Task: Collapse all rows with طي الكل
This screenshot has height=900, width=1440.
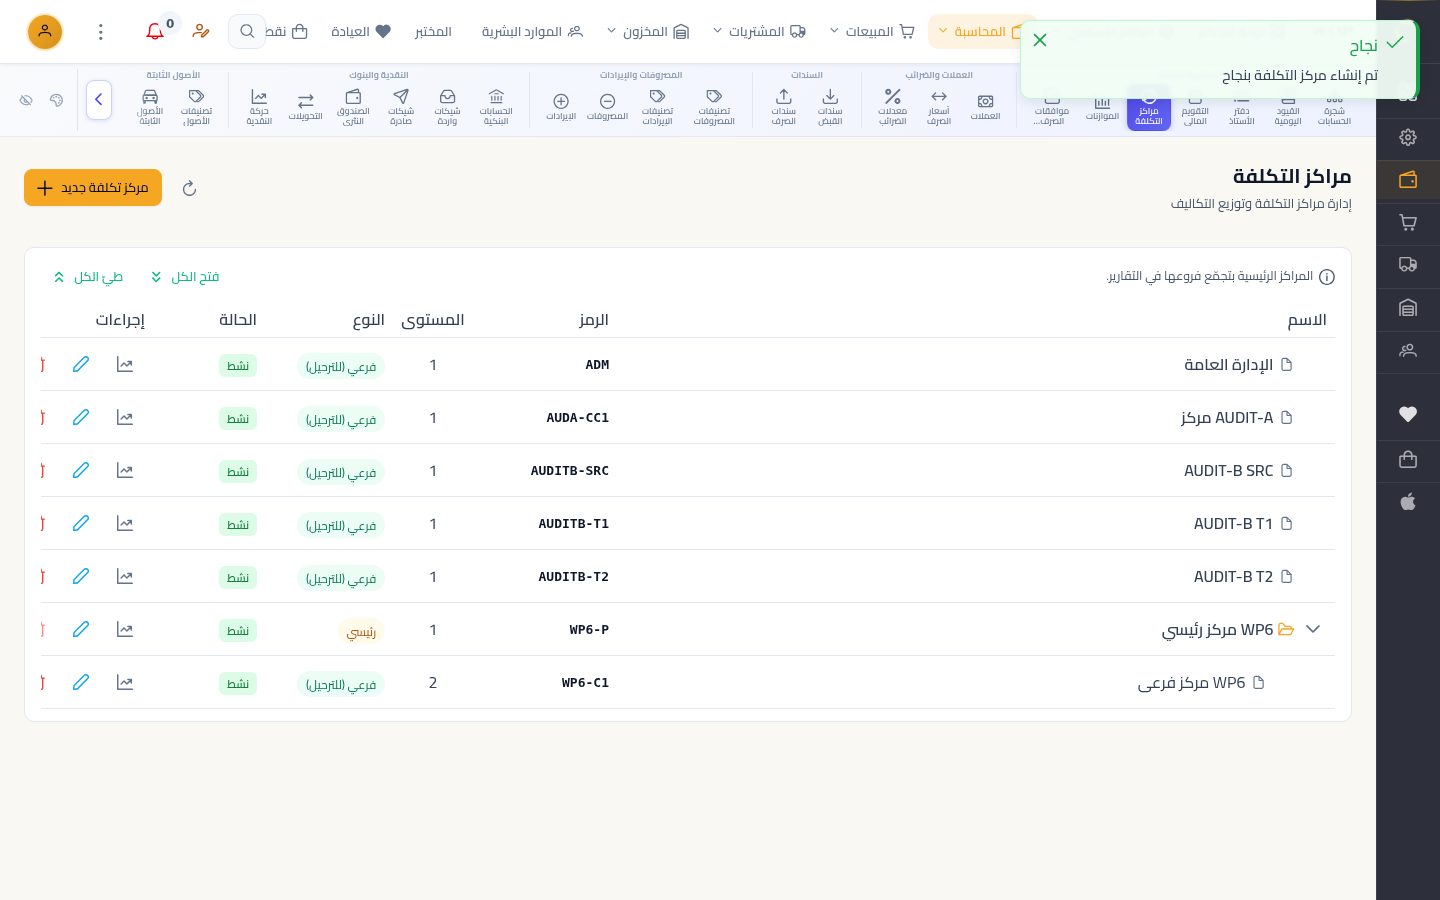Action: pos(89,277)
